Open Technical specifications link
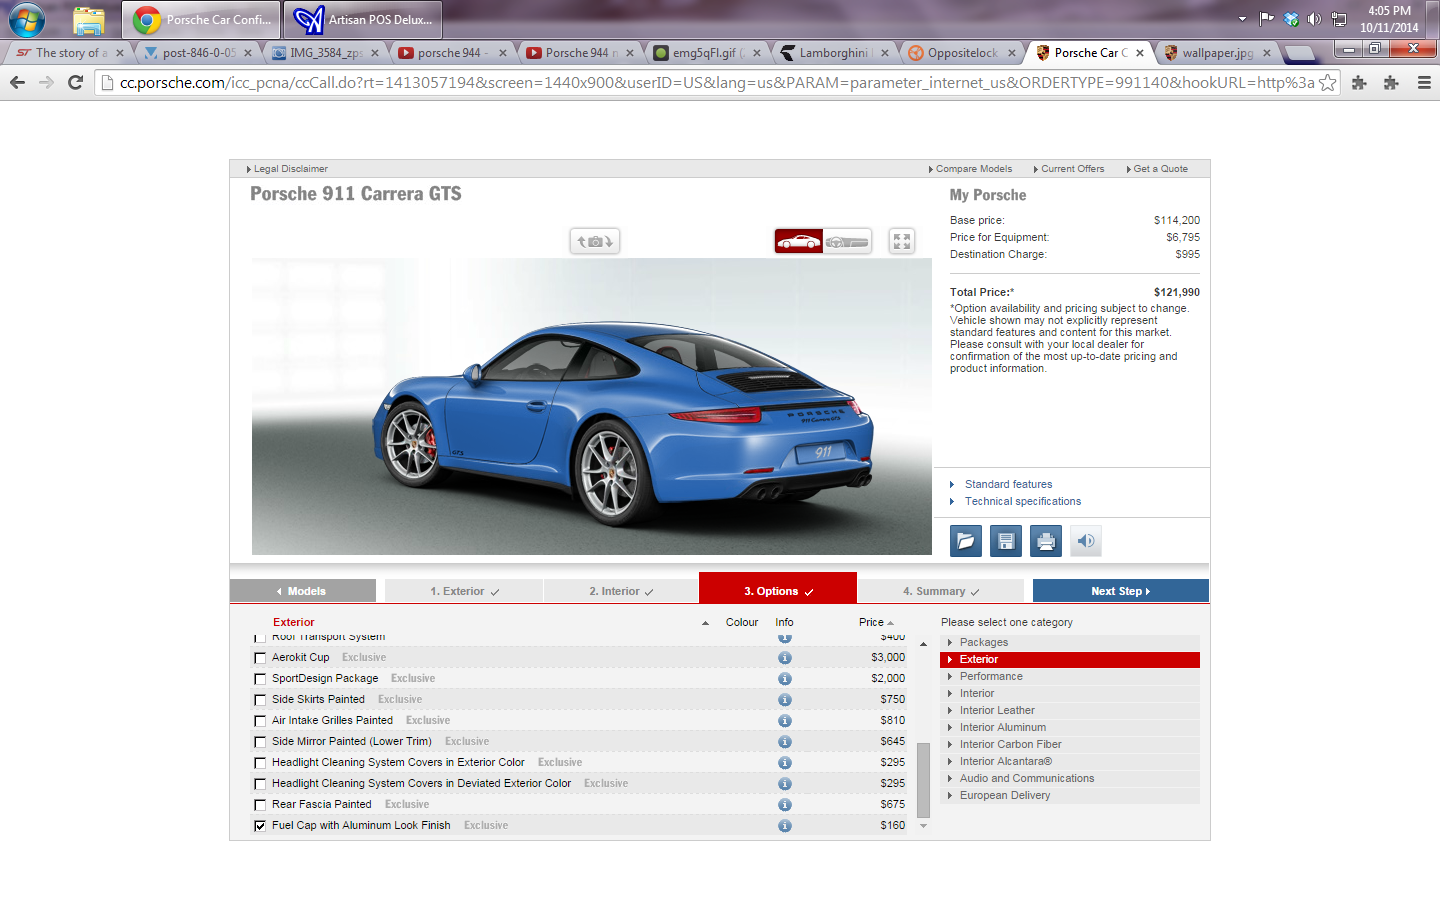1440x900 pixels. coord(1023,502)
